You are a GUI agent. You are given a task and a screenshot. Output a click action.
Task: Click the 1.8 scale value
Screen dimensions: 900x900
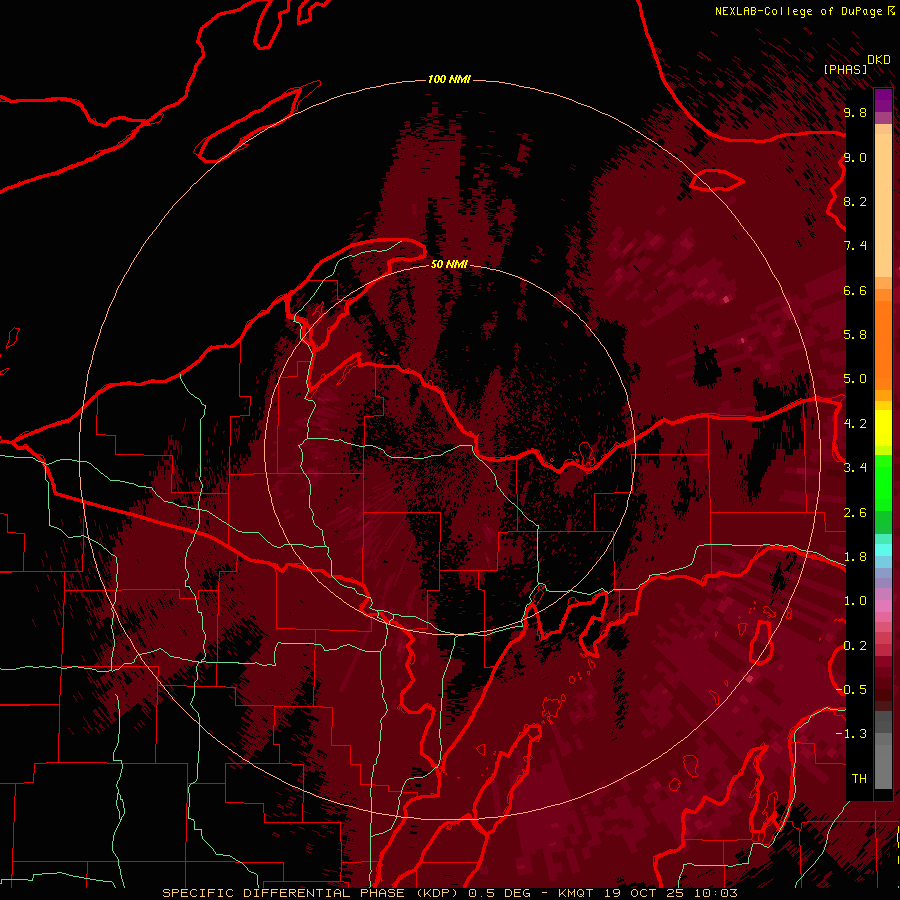coord(855,557)
